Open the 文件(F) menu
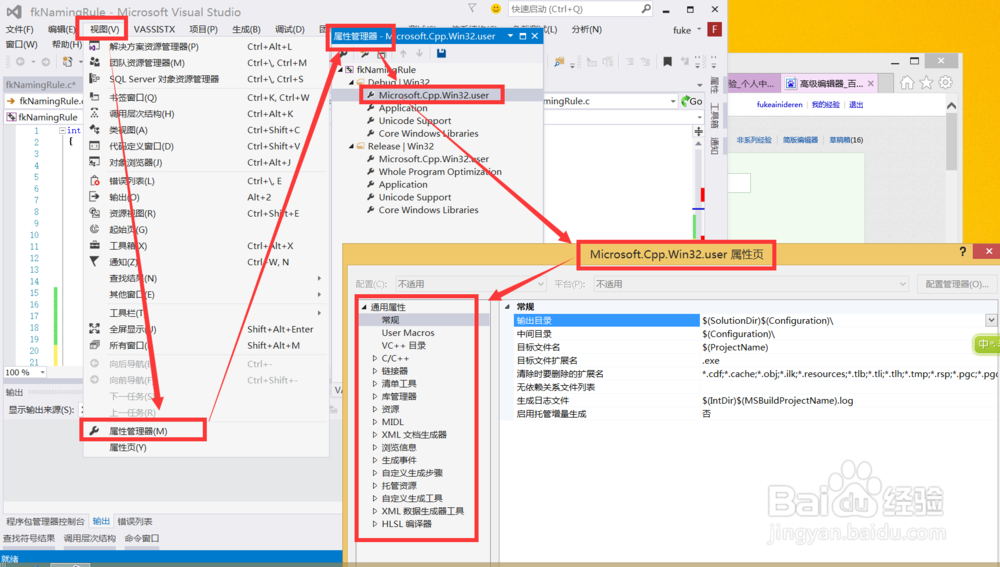This screenshot has width=1000, height=567. coord(20,29)
